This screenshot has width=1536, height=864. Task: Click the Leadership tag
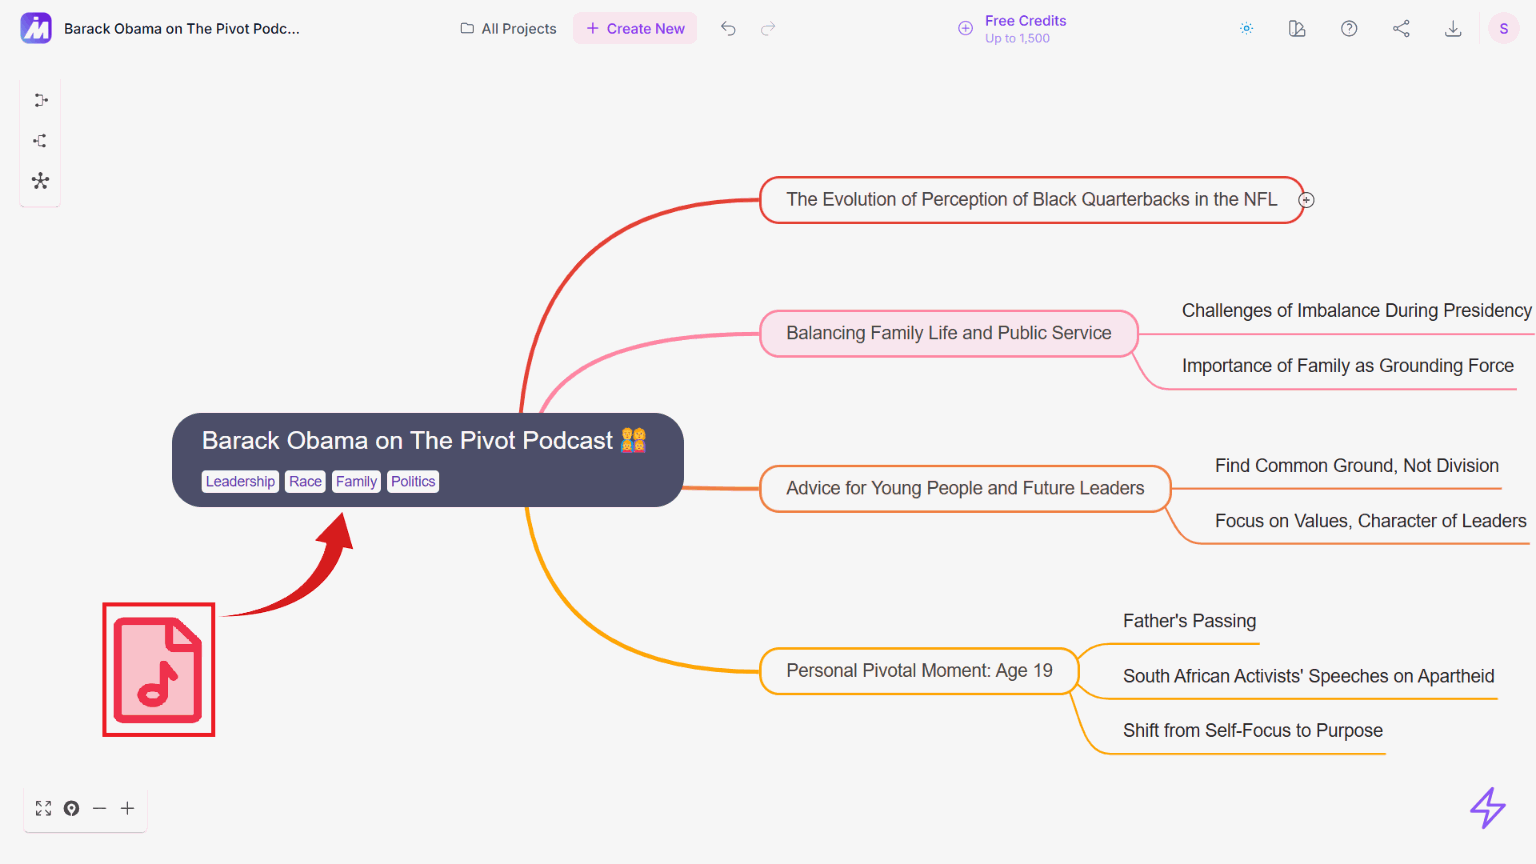(240, 482)
